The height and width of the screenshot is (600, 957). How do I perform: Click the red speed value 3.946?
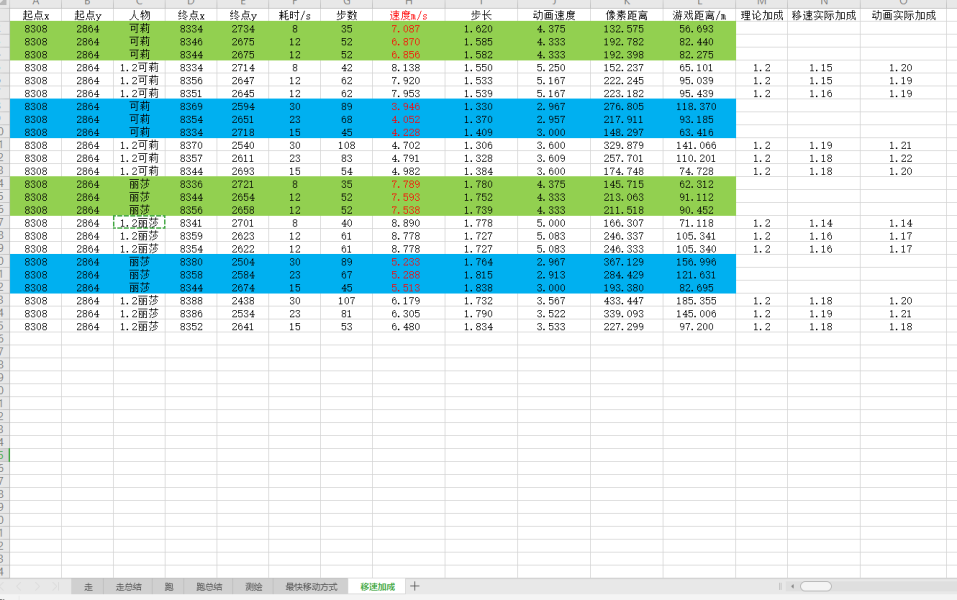tap(409, 107)
